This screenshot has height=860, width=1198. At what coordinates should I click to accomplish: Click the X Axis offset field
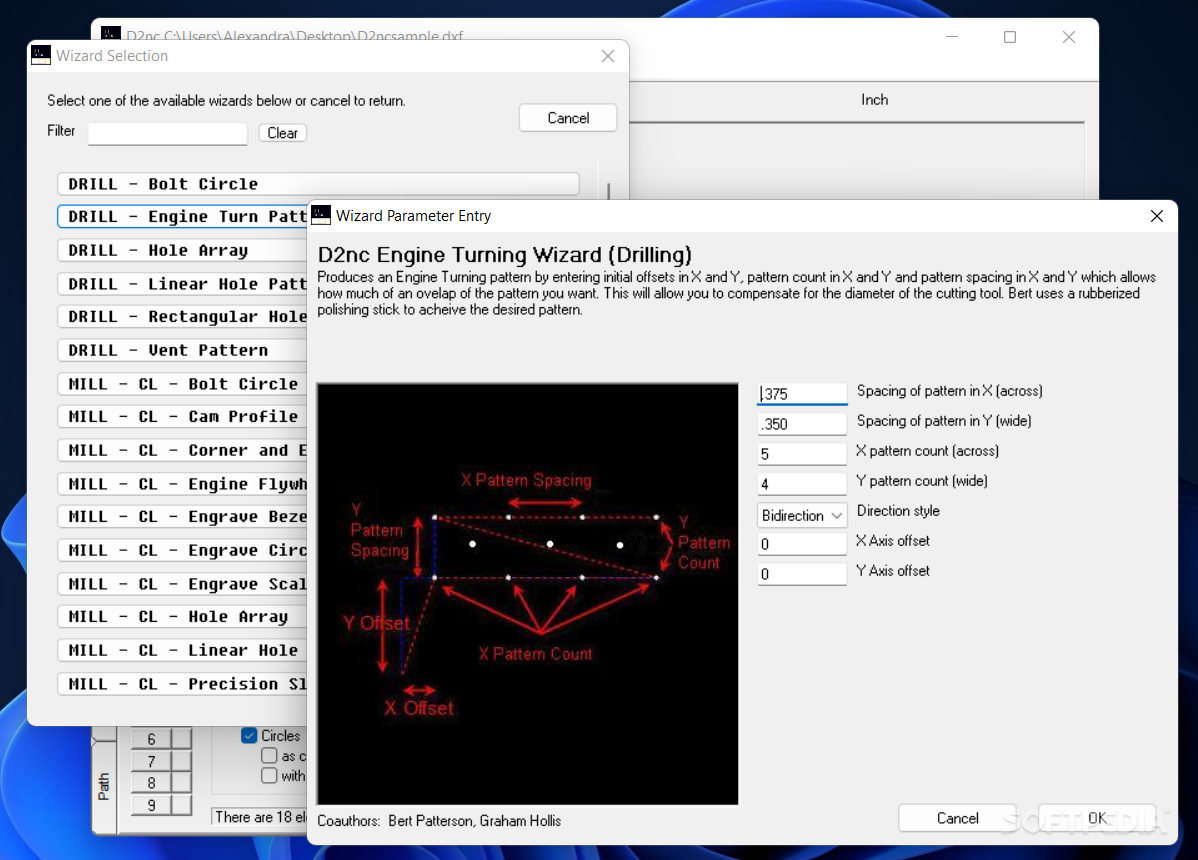point(801,544)
